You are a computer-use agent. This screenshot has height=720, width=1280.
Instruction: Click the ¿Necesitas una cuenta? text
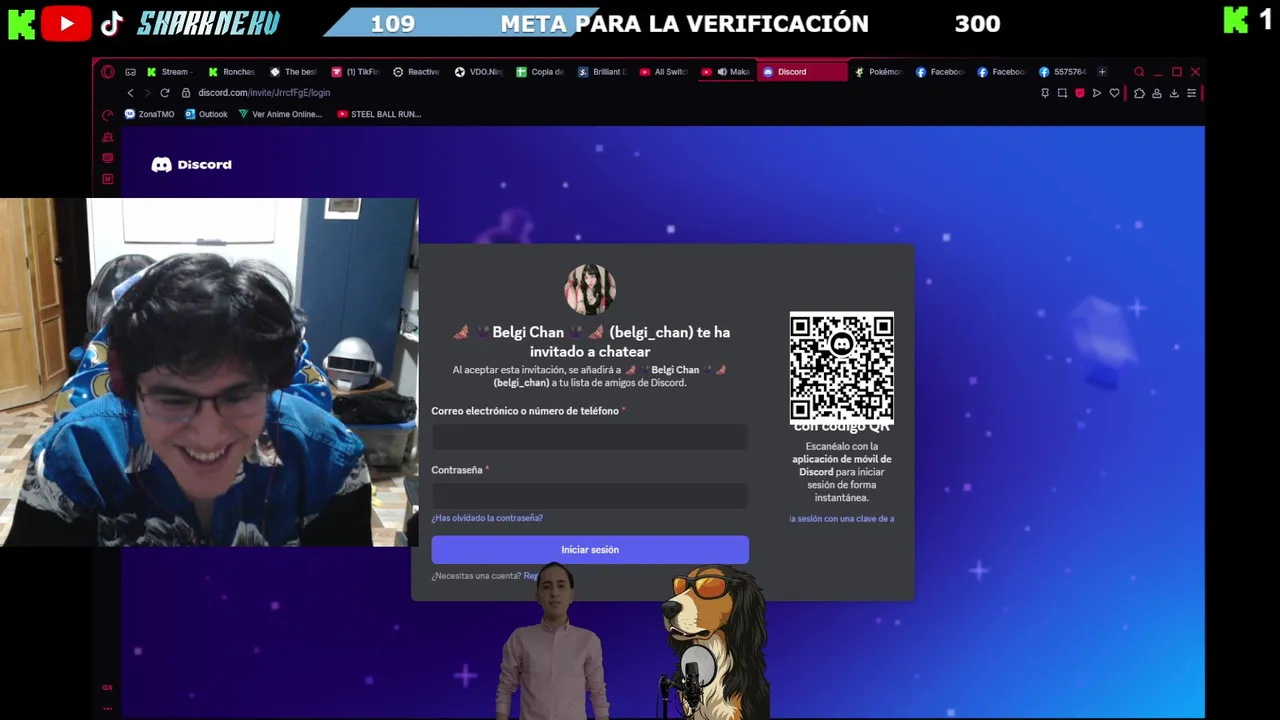pyautogui.click(x=476, y=576)
